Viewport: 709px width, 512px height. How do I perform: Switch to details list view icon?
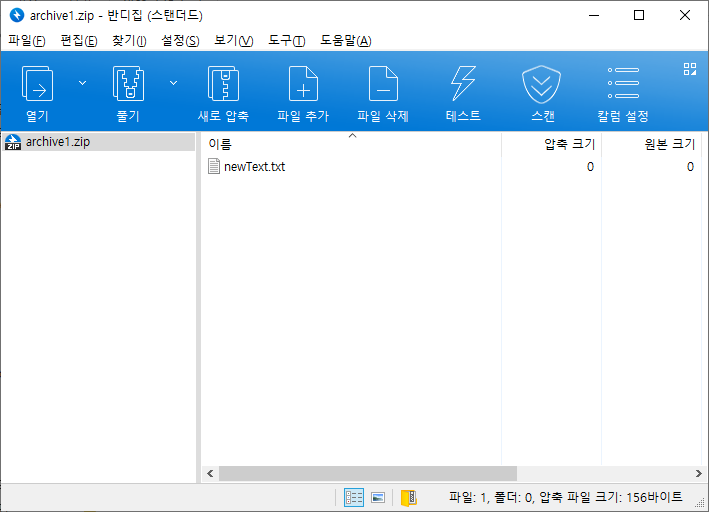(x=354, y=498)
